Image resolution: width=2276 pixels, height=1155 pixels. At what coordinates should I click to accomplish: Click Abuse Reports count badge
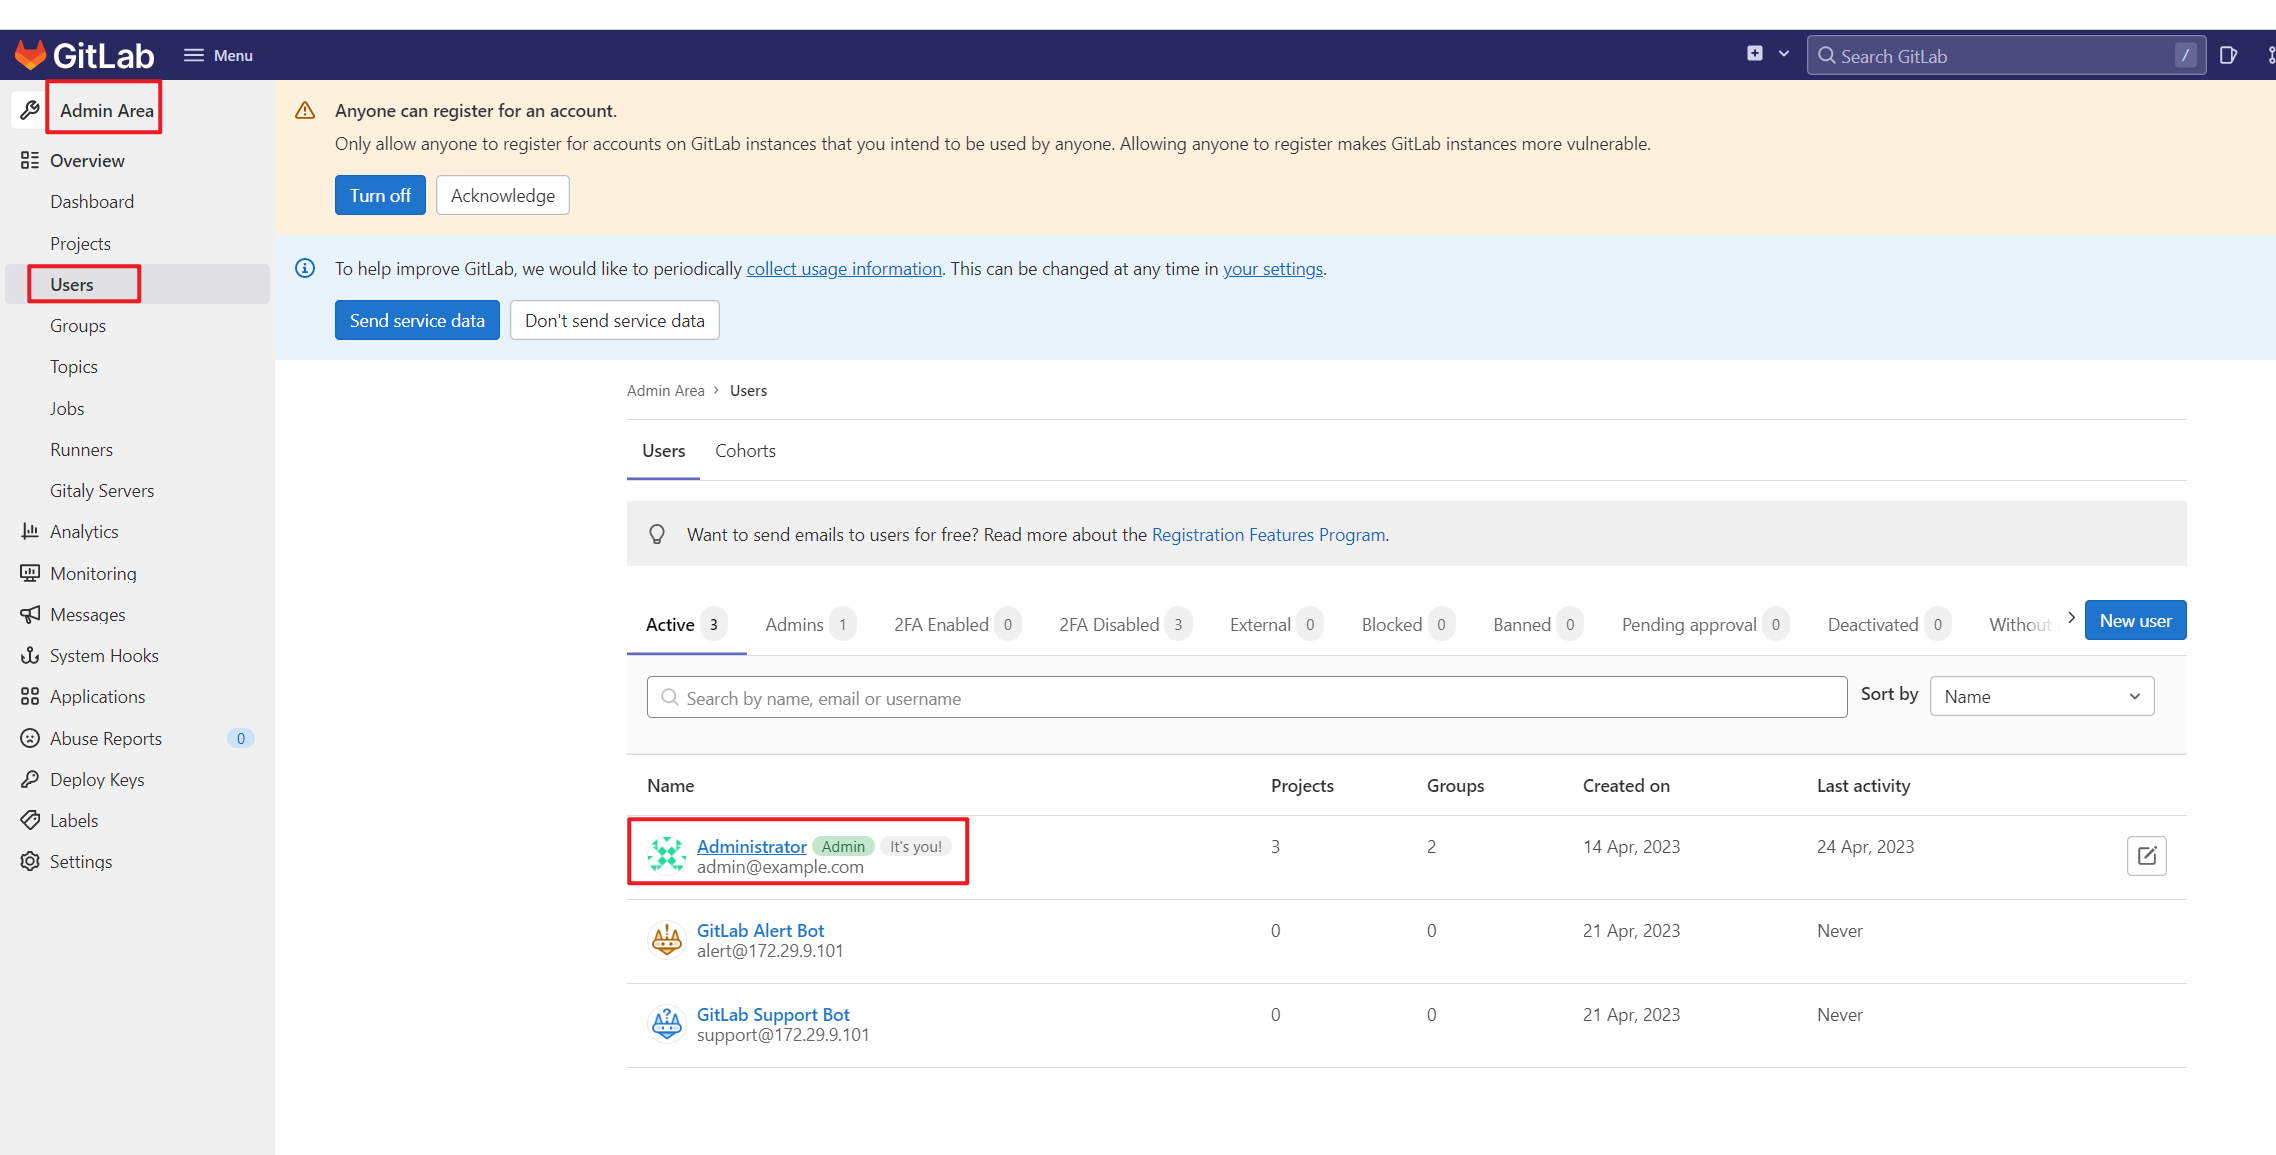point(240,738)
